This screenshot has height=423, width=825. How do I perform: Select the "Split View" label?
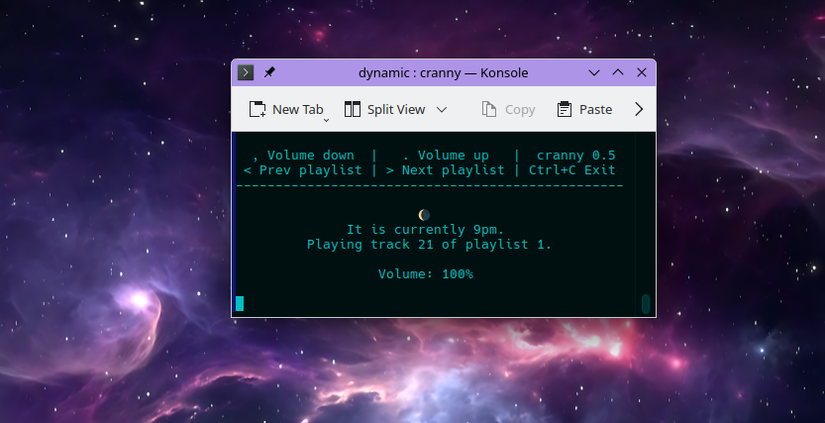[396, 109]
